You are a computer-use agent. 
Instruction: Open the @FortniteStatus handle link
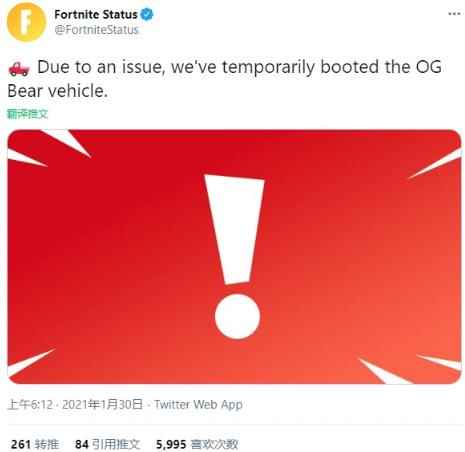pos(96,30)
